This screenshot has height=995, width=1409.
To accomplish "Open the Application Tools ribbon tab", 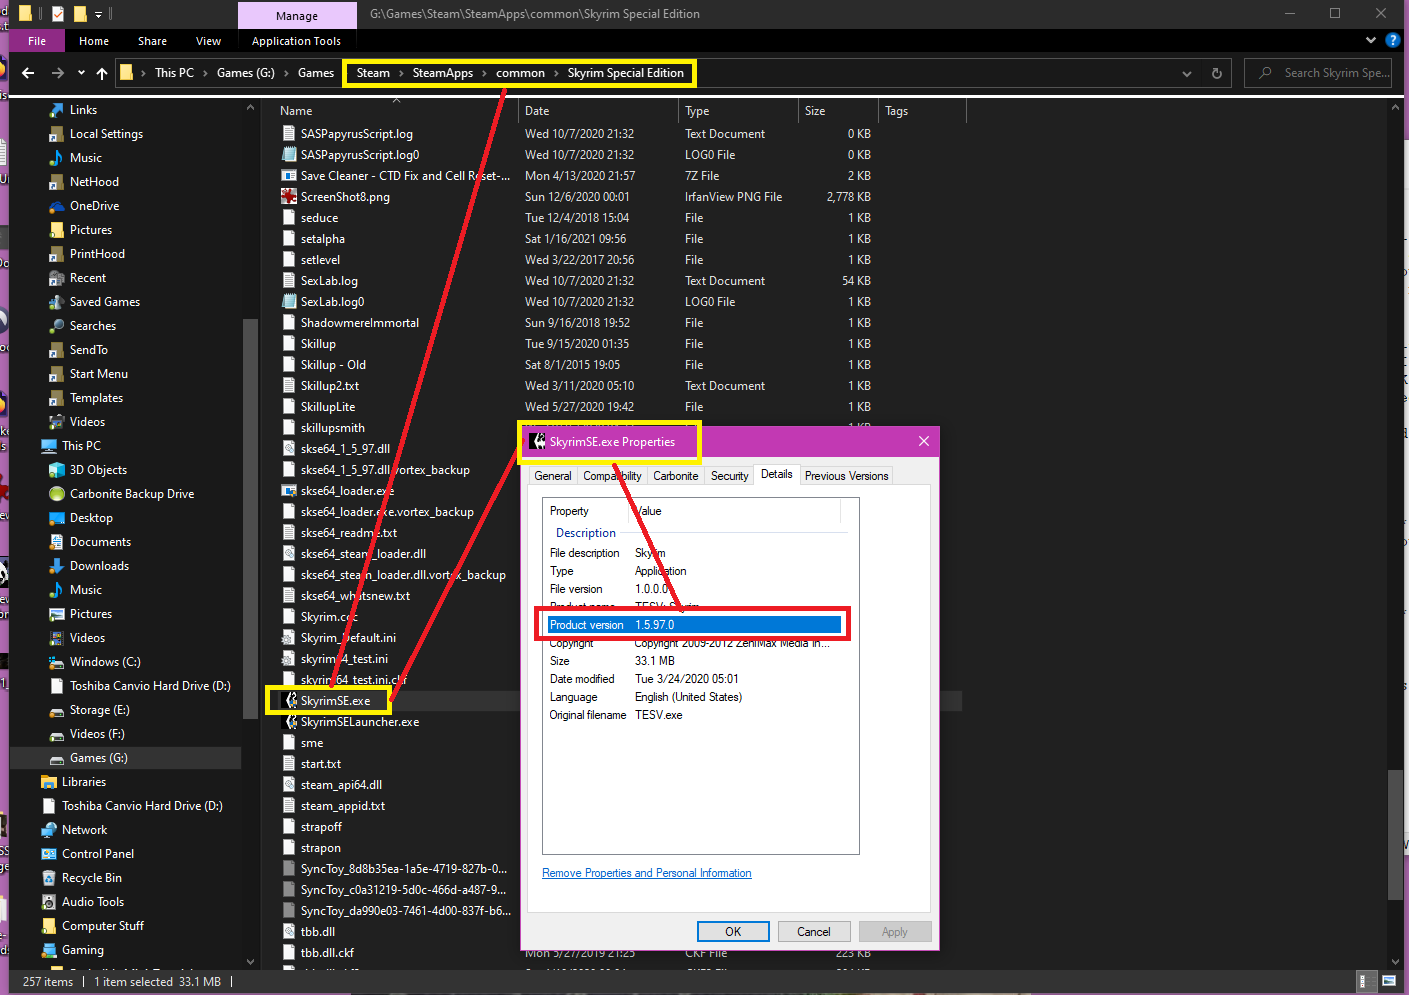I will coord(296,41).
